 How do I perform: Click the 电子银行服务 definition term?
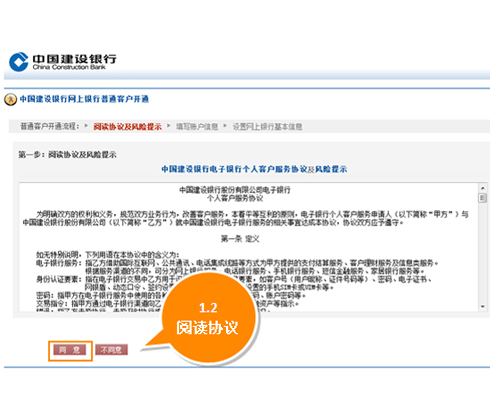(59, 263)
